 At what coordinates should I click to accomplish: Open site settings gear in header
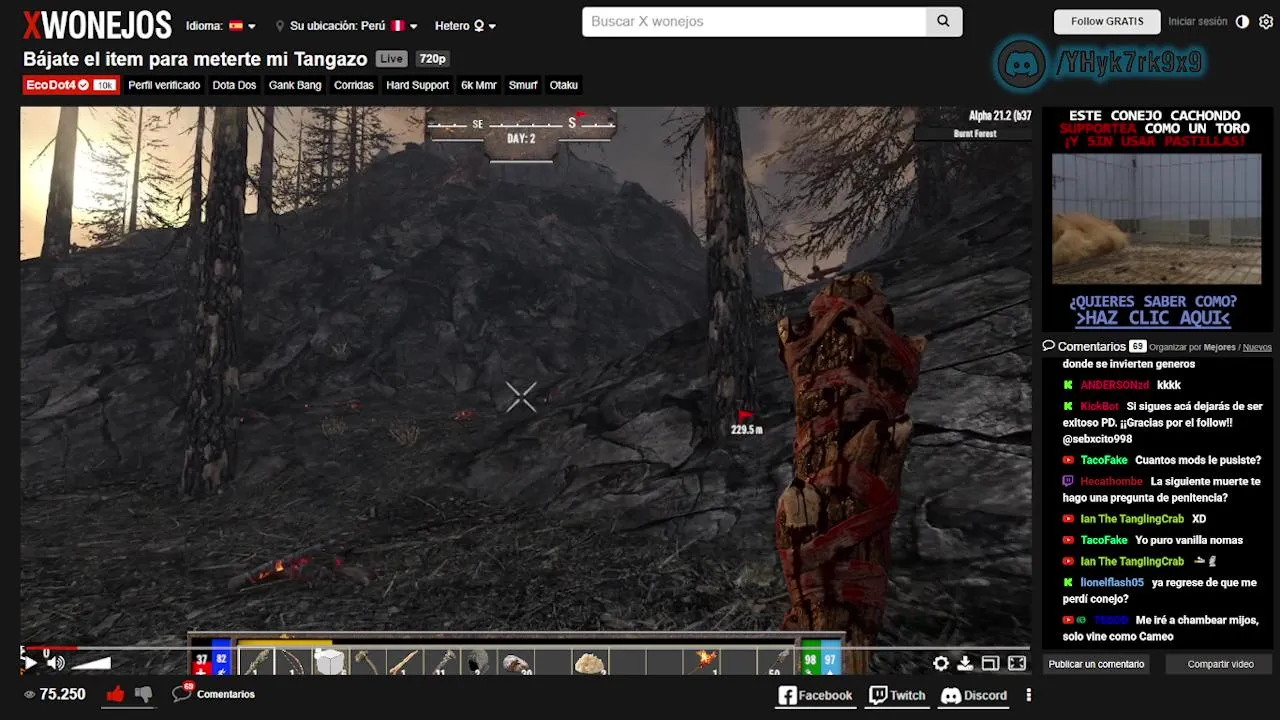(1266, 21)
